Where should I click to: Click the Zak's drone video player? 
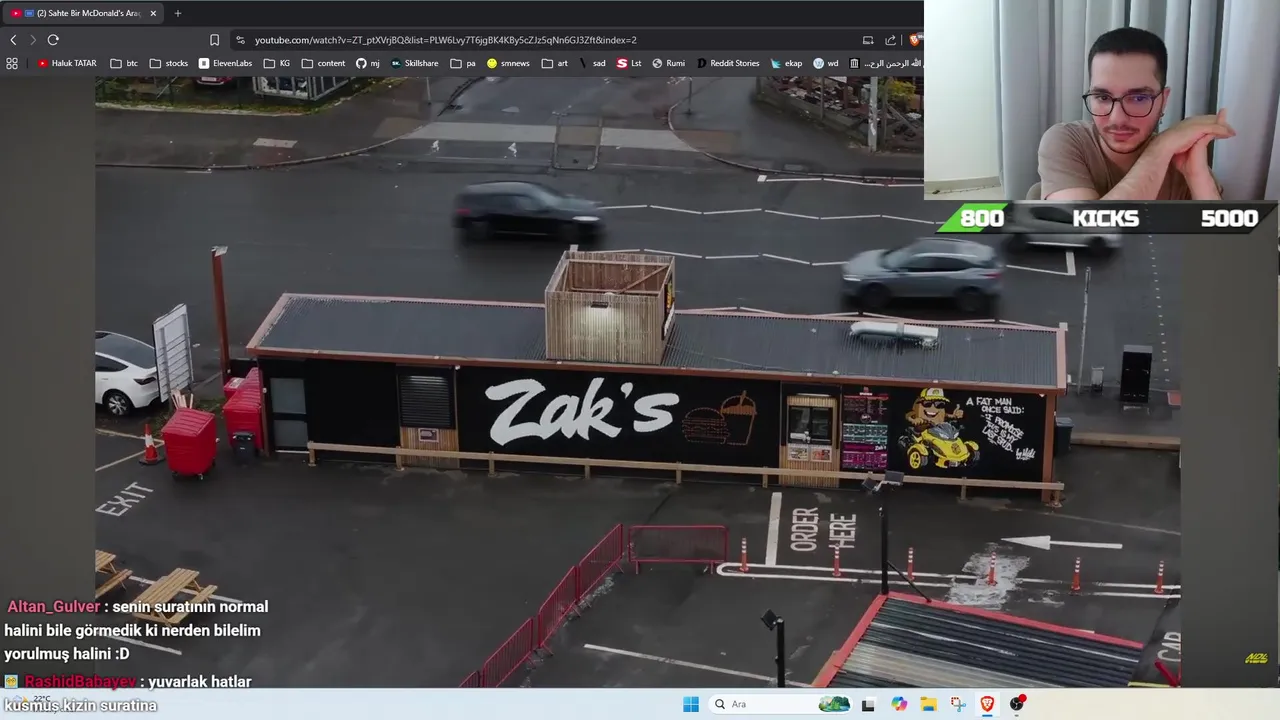(x=637, y=382)
